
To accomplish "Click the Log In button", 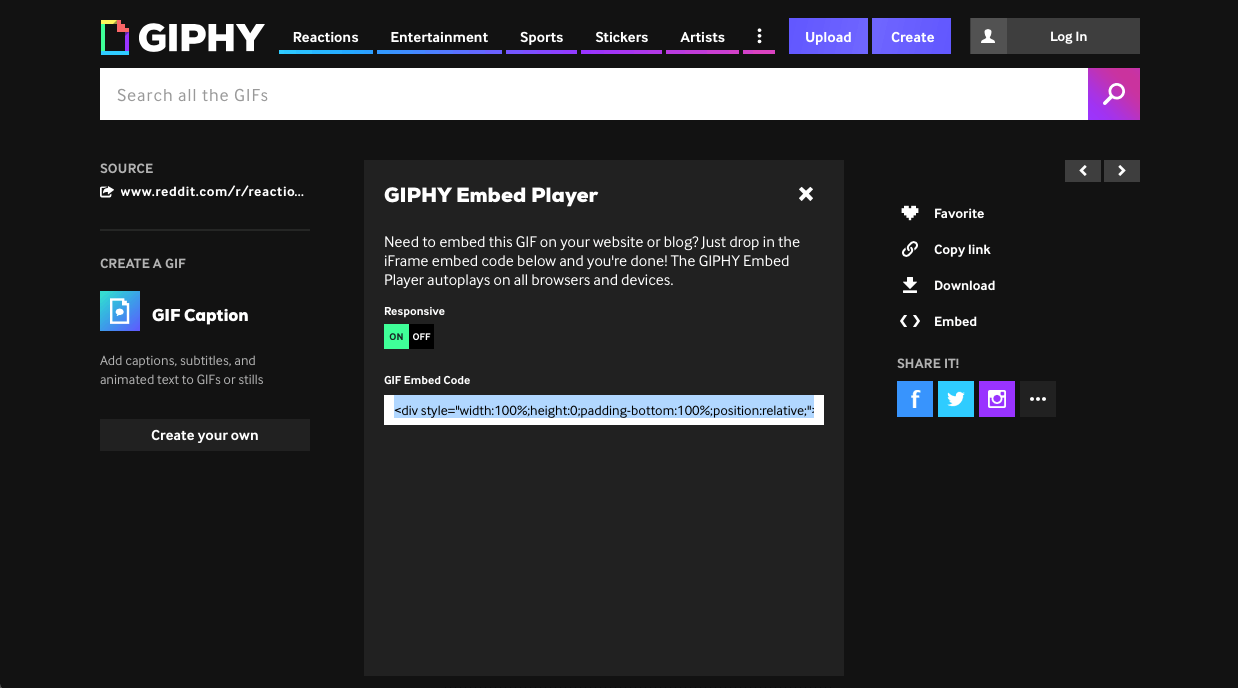I will [1068, 36].
